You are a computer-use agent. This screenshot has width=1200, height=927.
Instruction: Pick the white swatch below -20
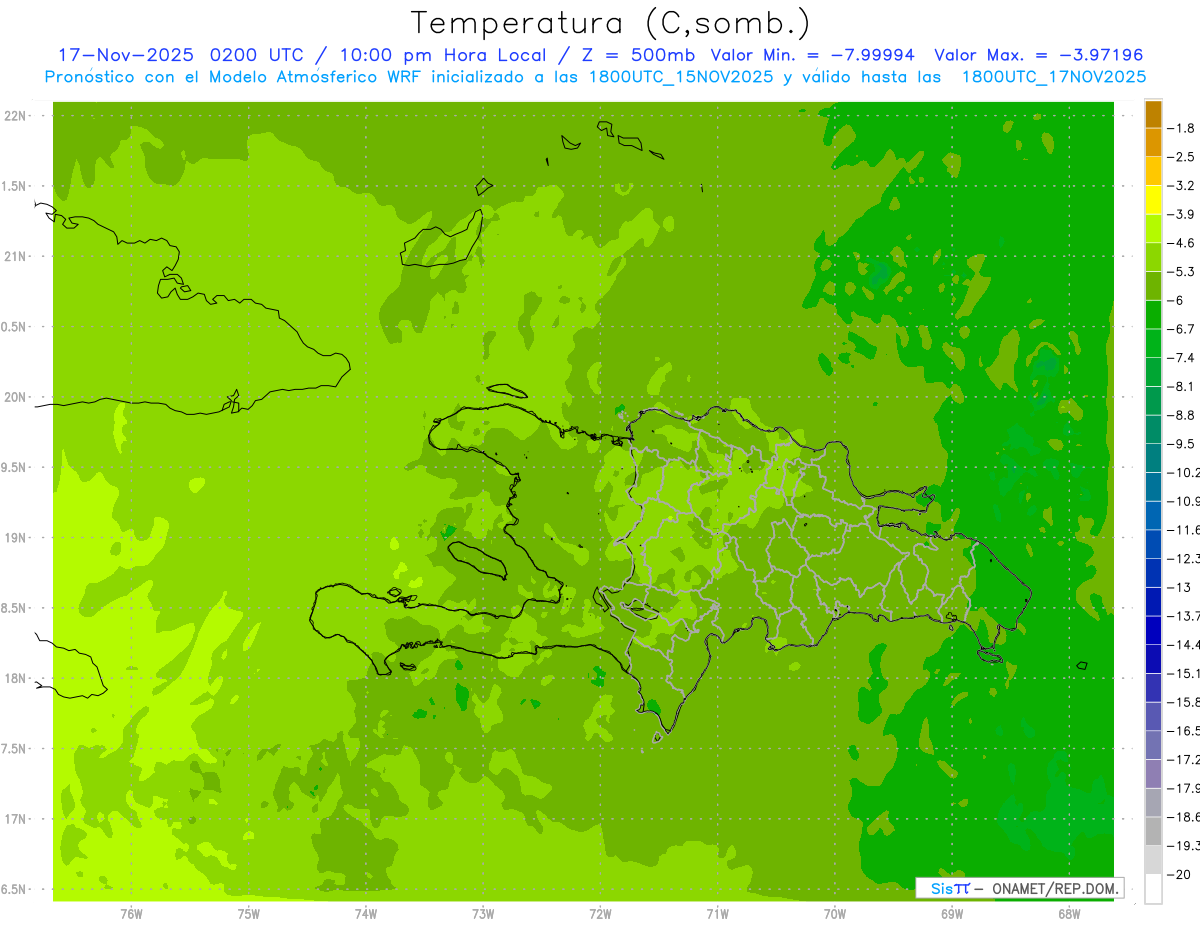pos(1153,889)
